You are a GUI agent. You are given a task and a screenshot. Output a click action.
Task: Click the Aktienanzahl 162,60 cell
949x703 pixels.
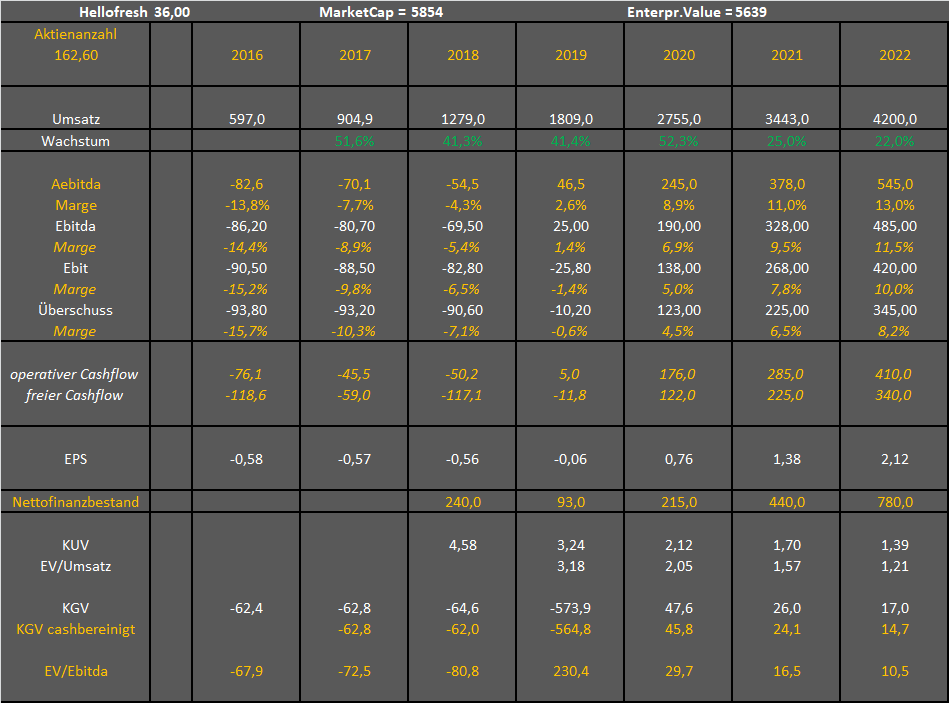click(x=76, y=45)
